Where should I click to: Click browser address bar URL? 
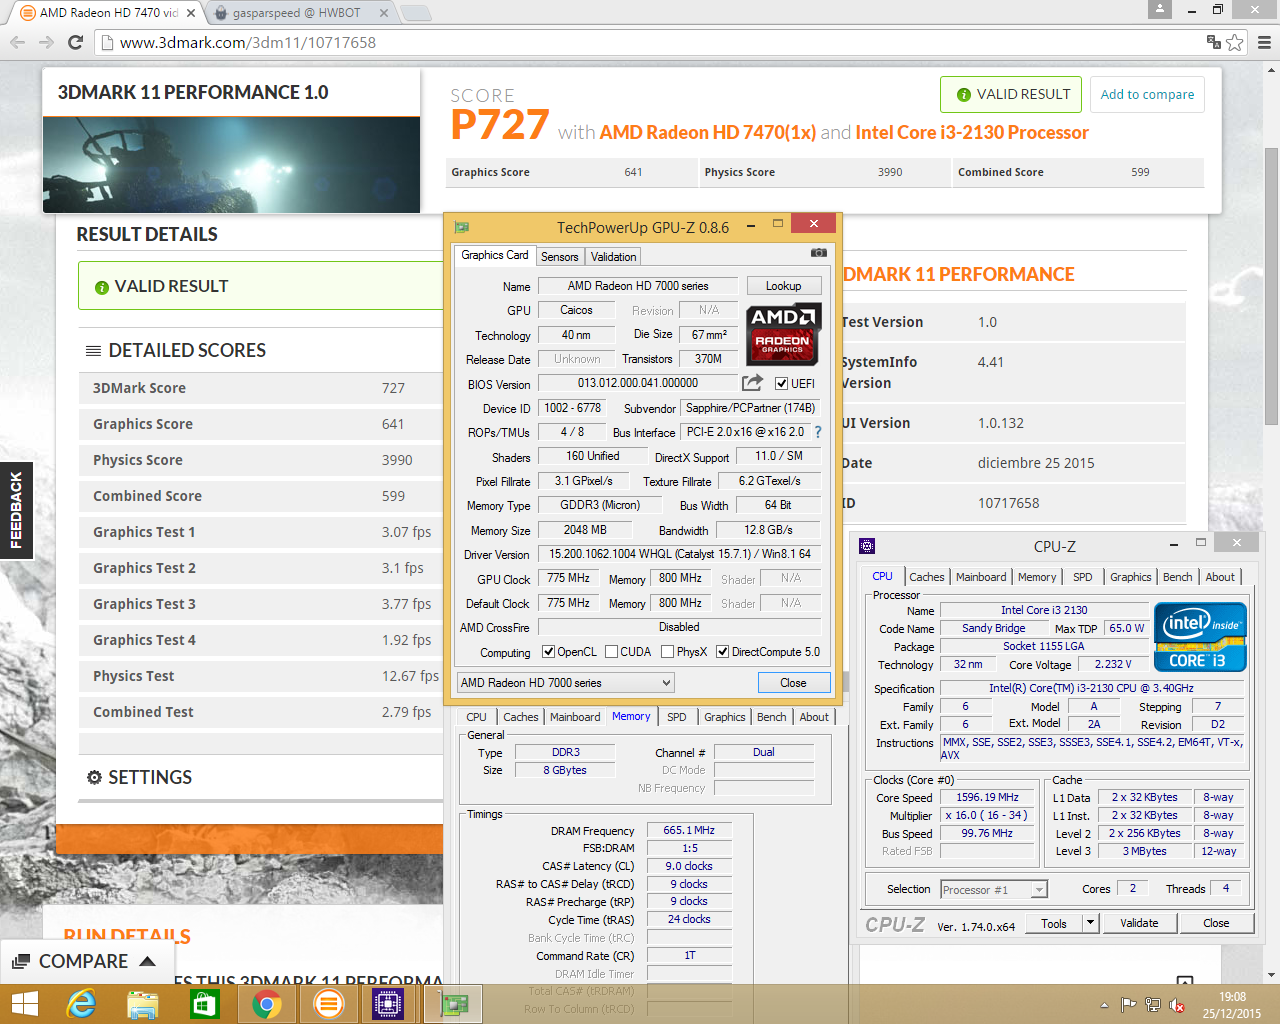pos(248,42)
